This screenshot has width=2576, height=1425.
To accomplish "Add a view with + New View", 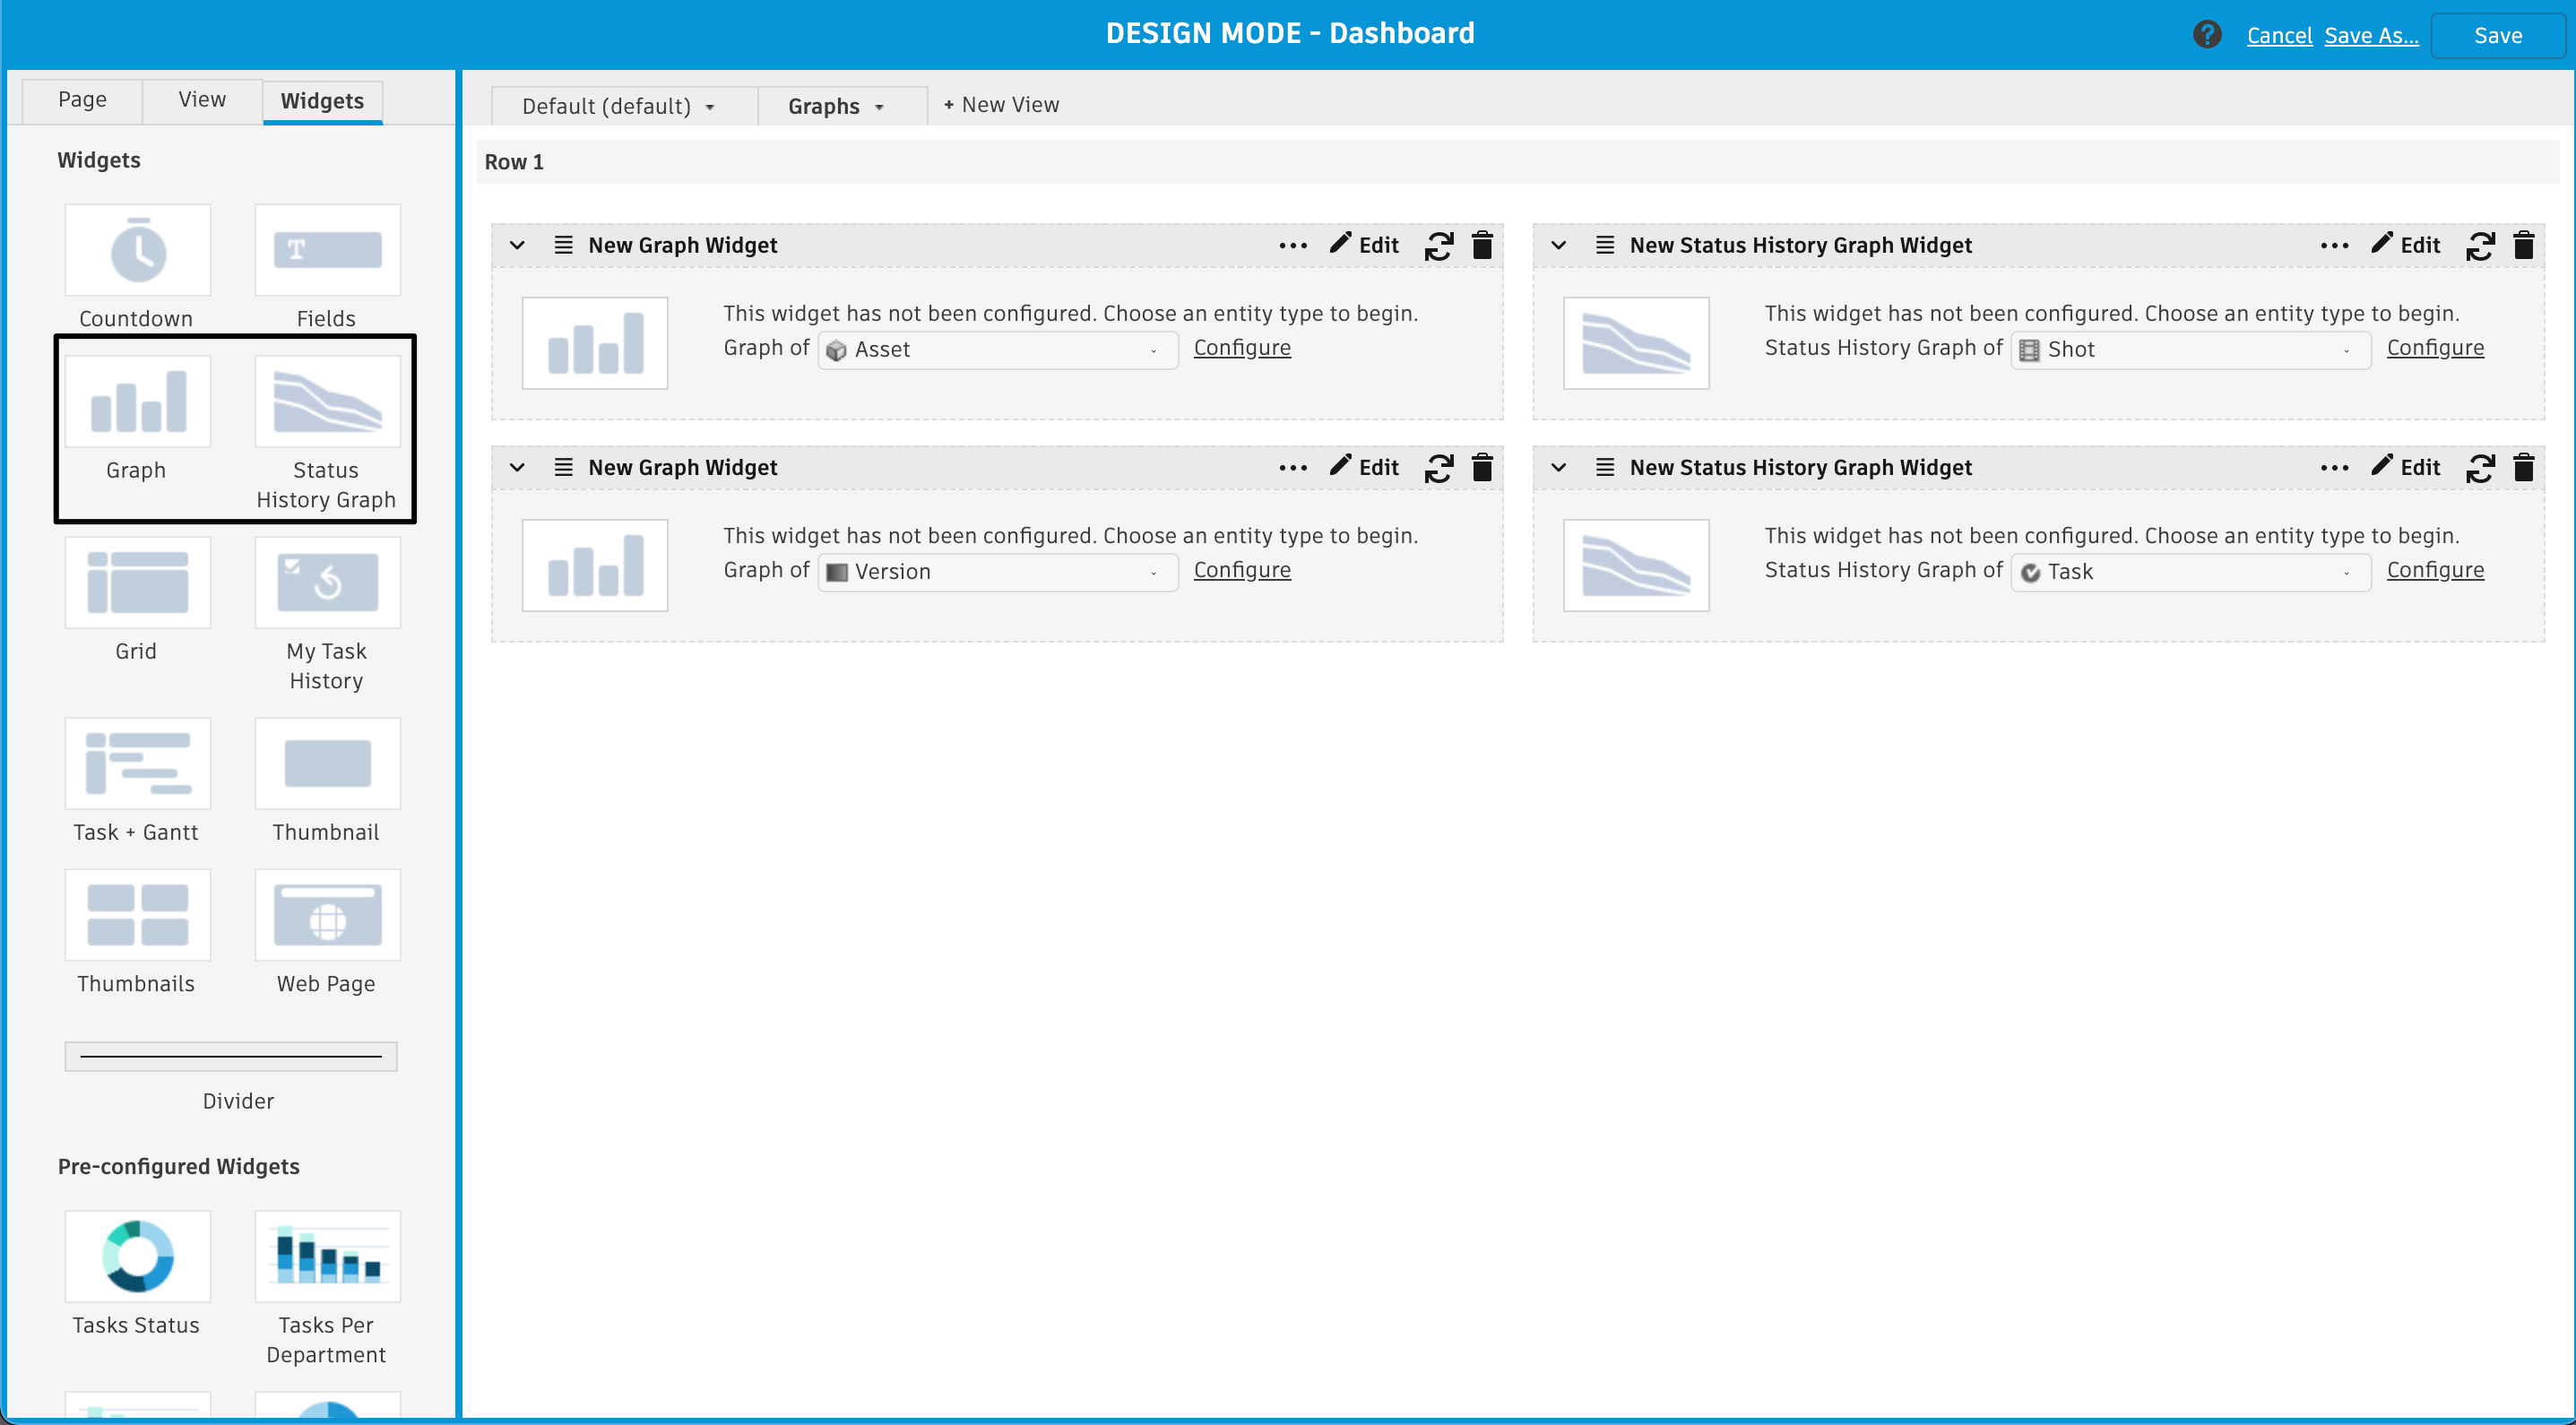I will tap(1001, 105).
